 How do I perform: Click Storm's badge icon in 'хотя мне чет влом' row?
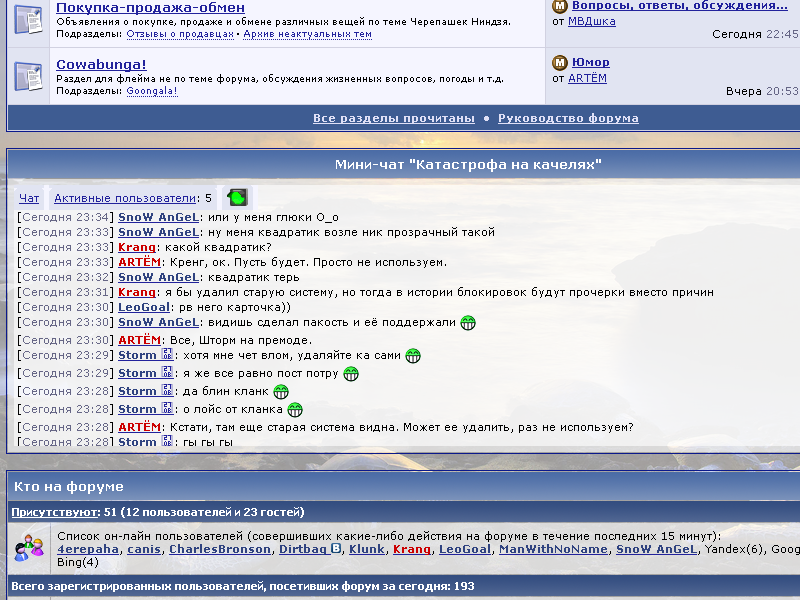coord(167,354)
